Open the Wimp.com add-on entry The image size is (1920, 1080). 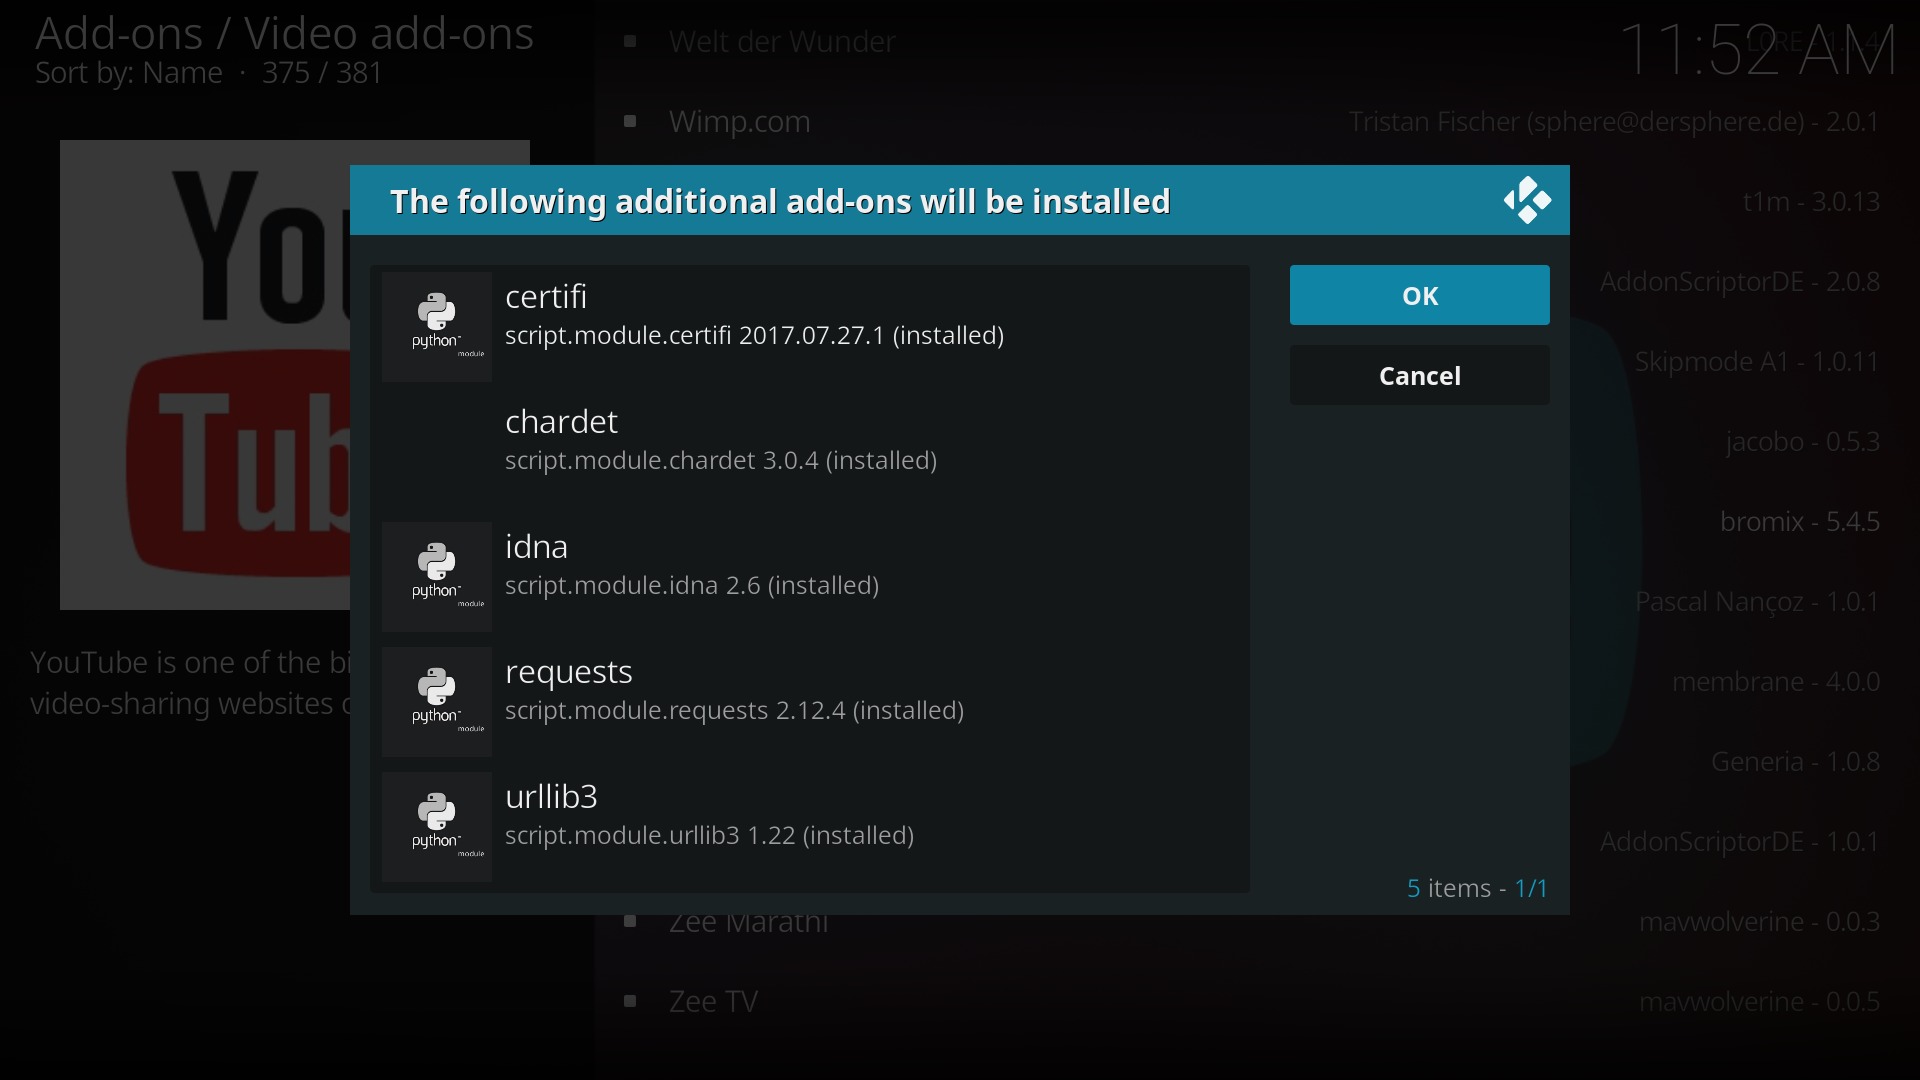point(739,122)
